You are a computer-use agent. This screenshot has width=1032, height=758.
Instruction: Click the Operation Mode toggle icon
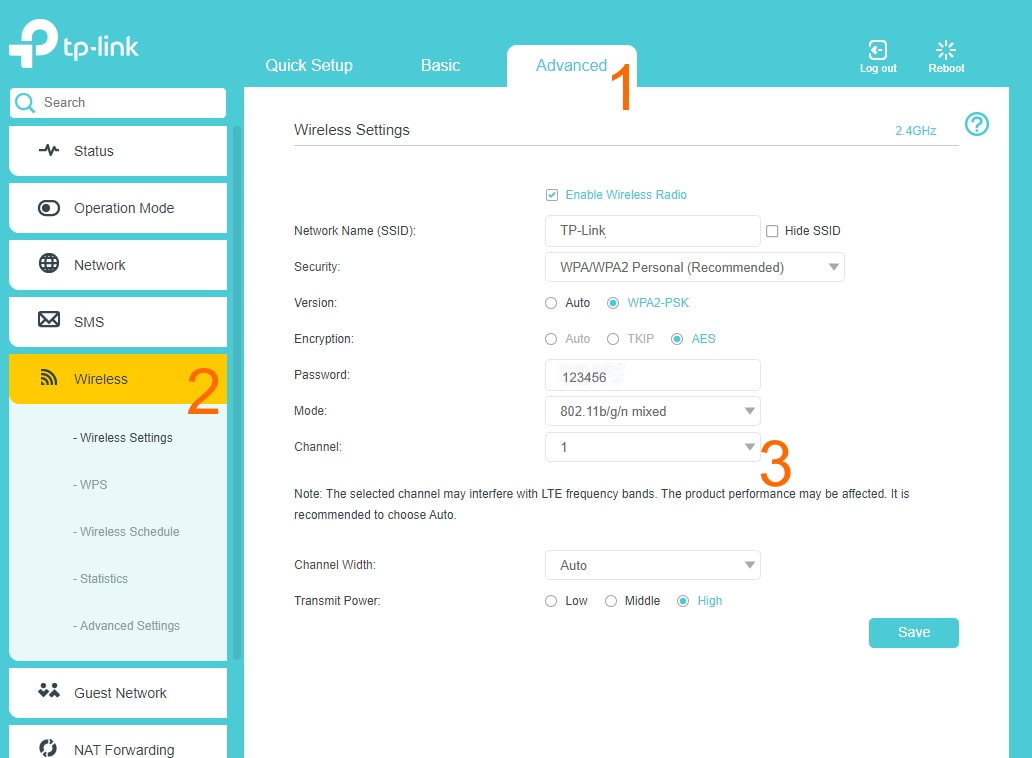tap(49, 208)
